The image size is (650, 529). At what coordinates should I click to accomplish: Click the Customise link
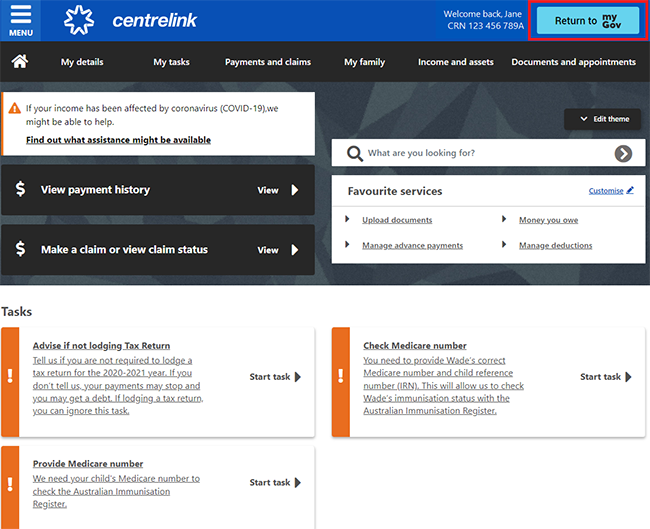(606, 191)
